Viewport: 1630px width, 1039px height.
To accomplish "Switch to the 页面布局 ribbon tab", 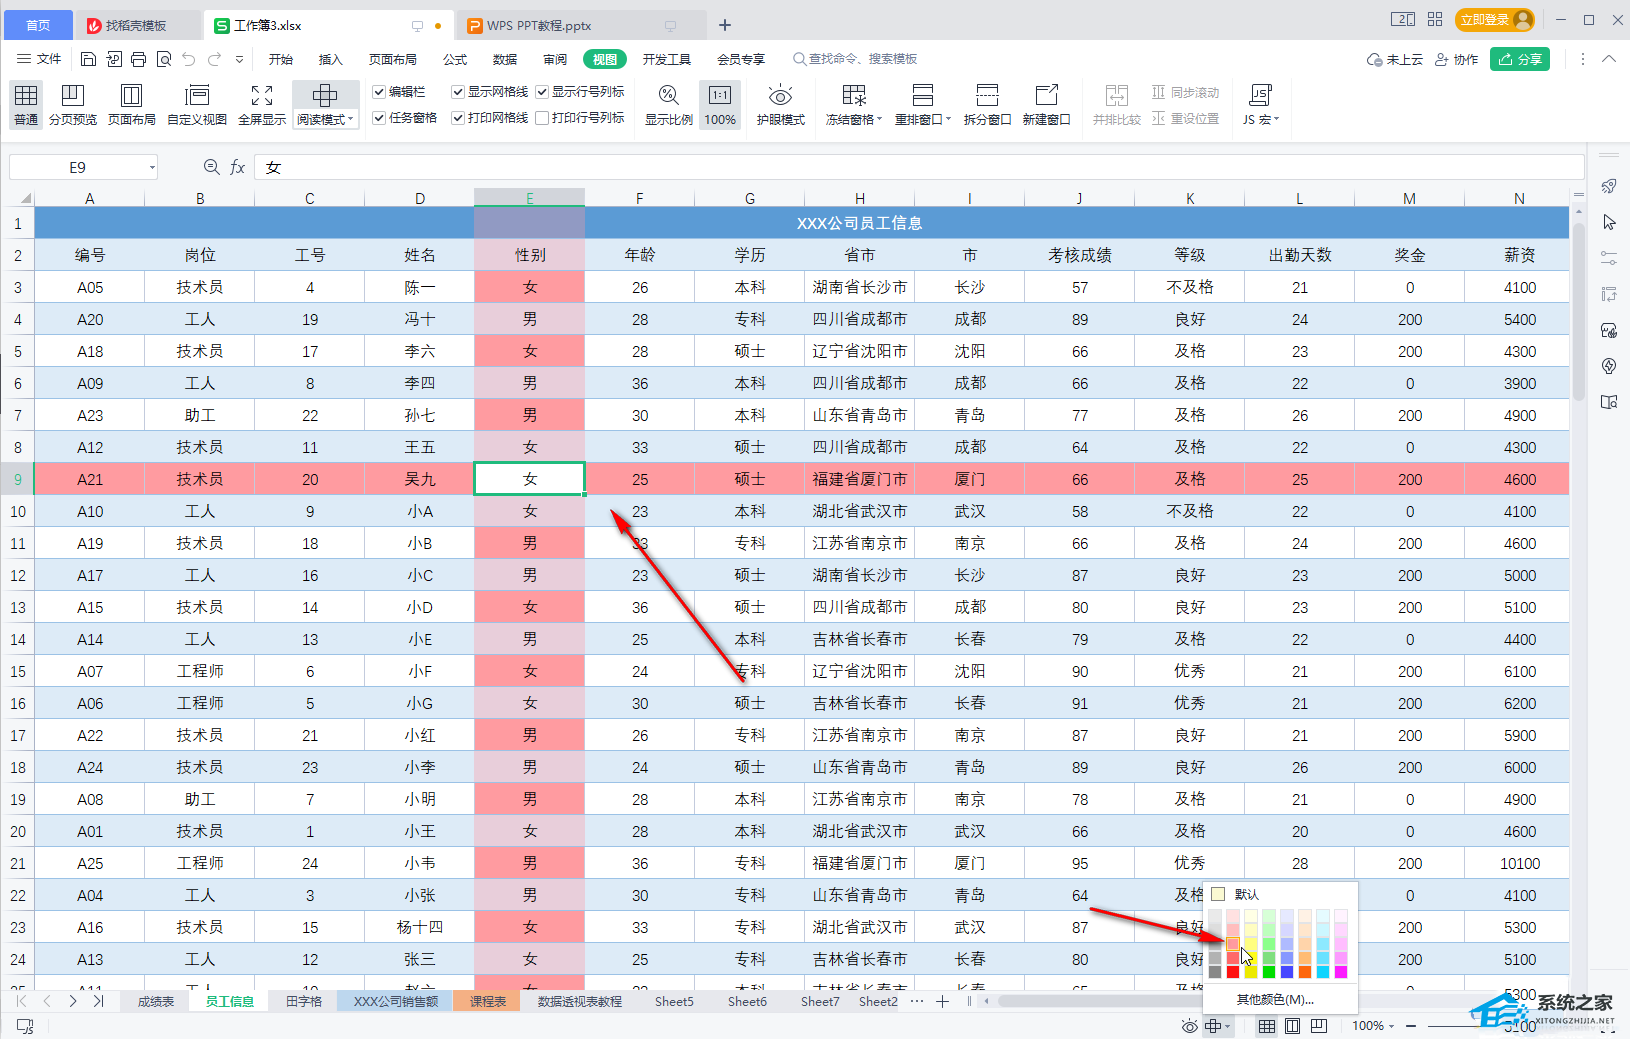I will coord(392,60).
